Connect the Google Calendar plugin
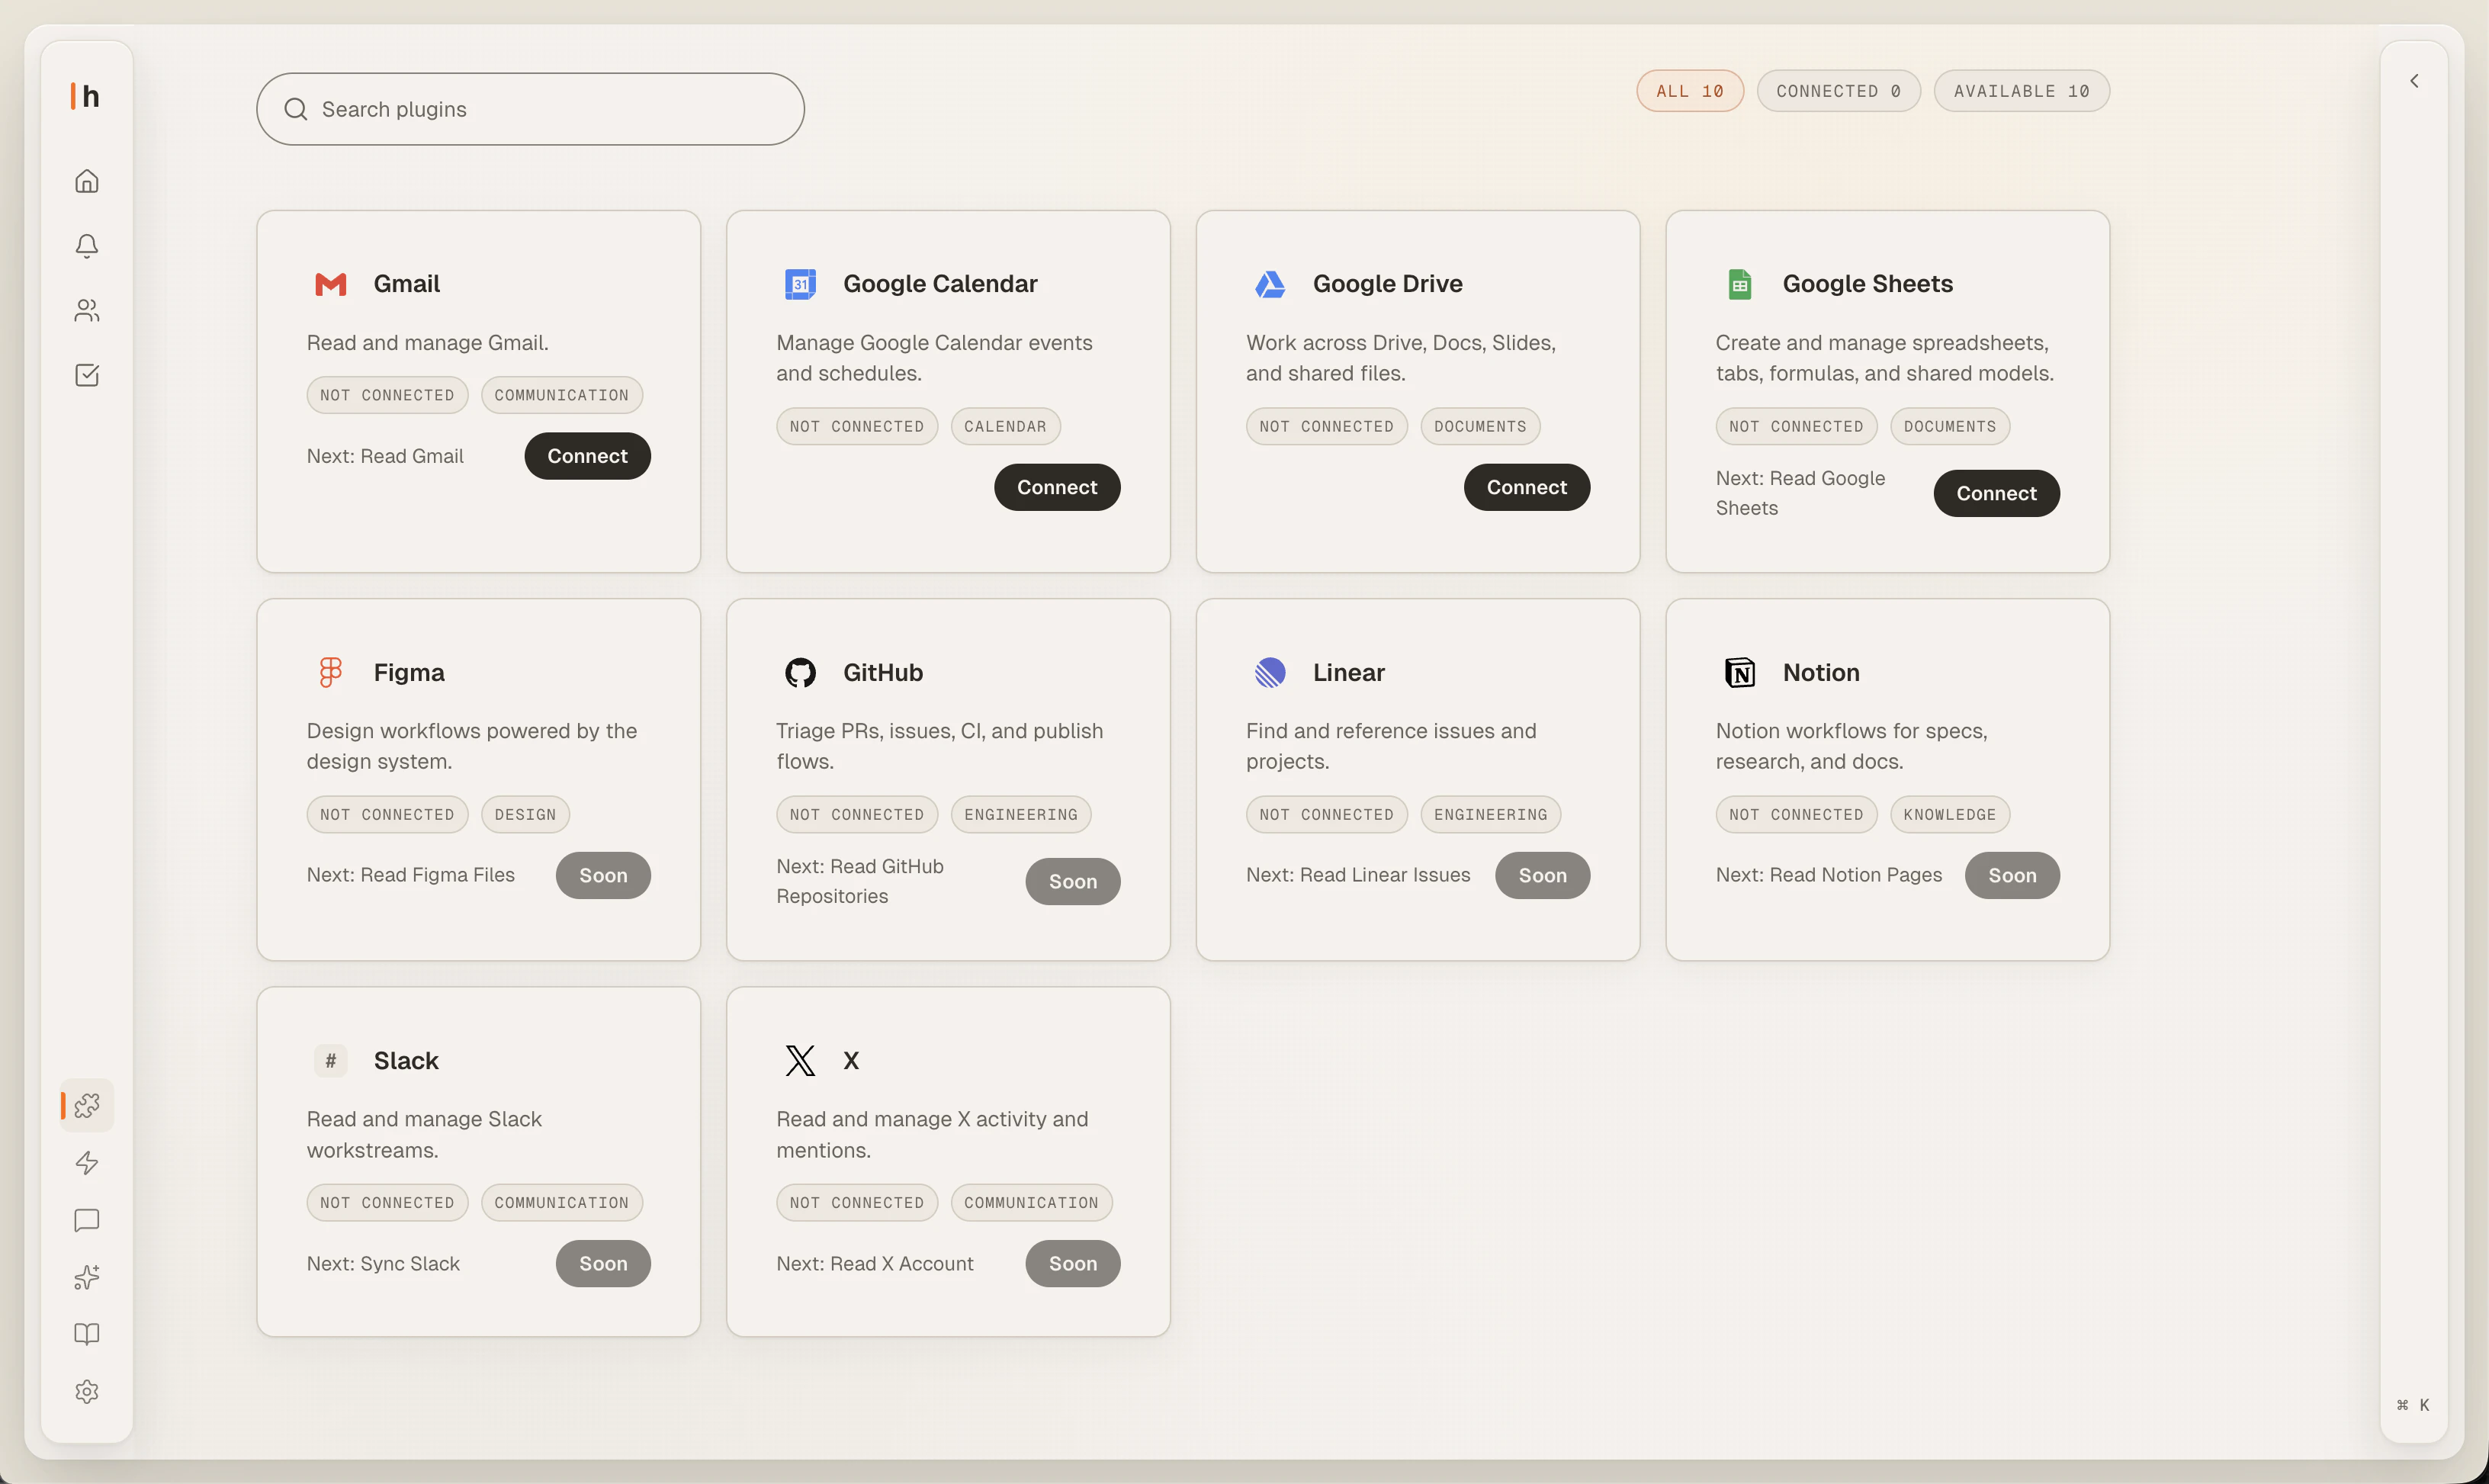This screenshot has height=1484, width=2489. click(1057, 487)
